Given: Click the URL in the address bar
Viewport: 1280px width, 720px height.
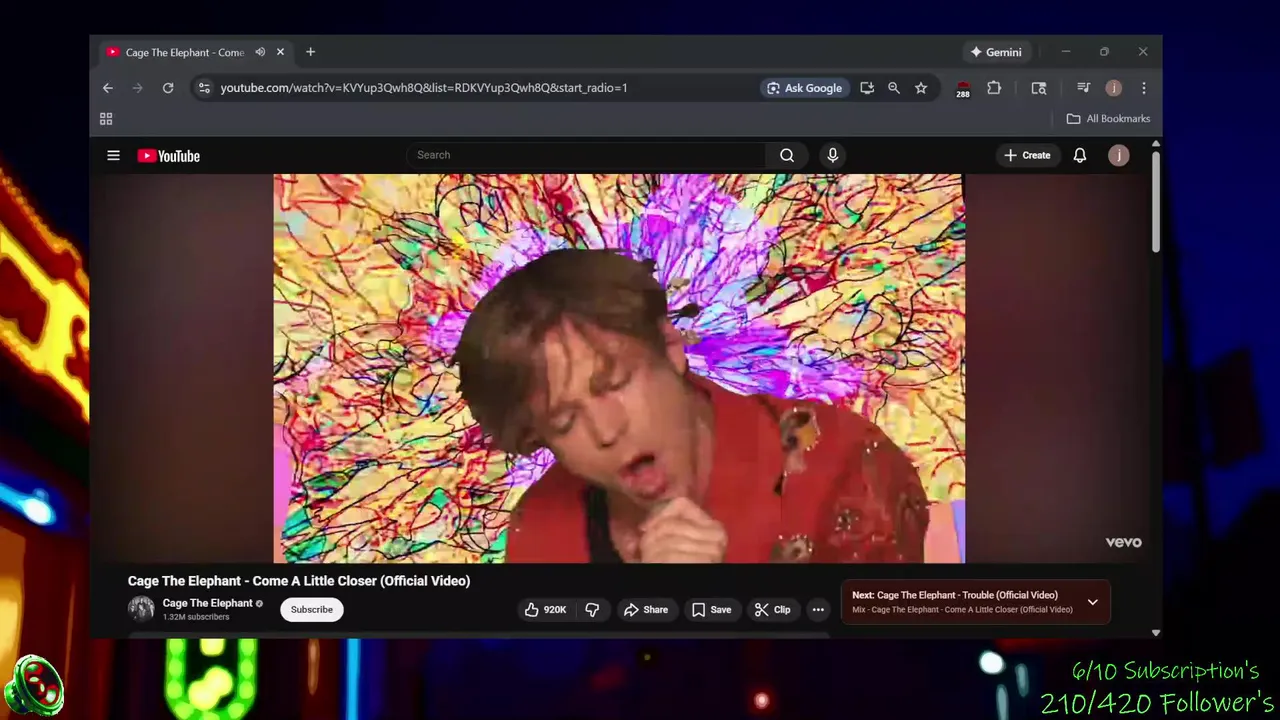Looking at the screenshot, I should 424,88.
